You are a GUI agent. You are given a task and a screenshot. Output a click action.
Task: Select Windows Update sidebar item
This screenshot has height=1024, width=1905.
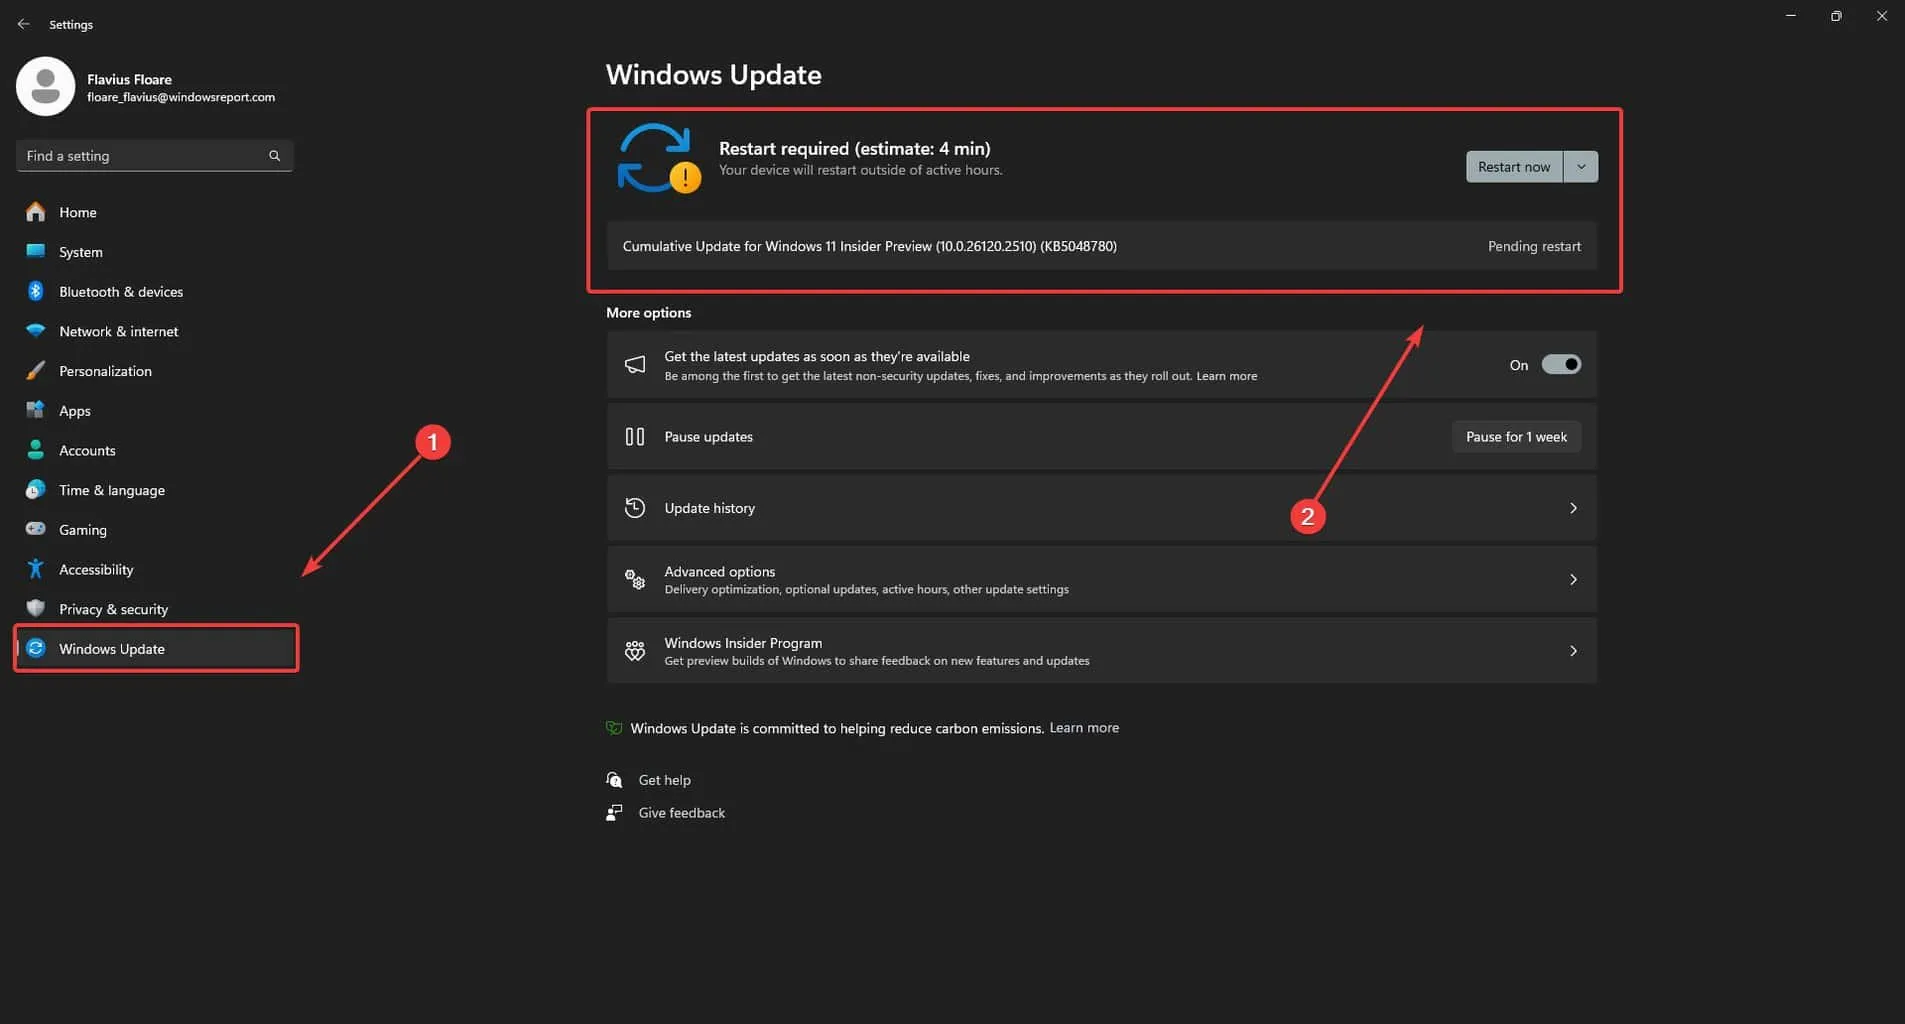(x=155, y=648)
